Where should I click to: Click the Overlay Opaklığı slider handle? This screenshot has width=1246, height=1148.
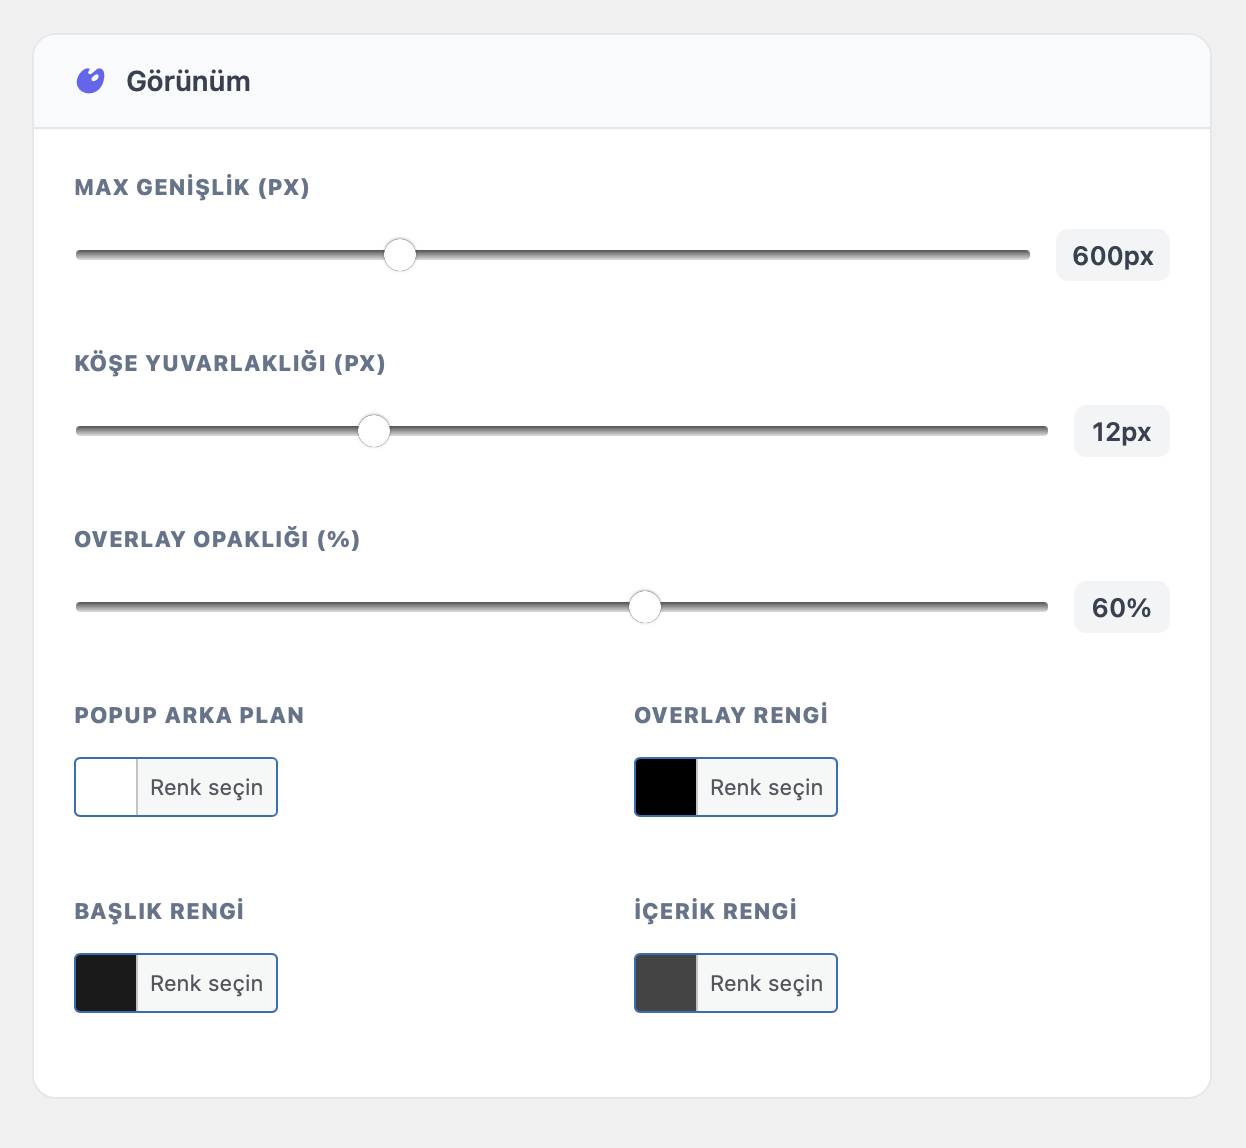point(645,607)
